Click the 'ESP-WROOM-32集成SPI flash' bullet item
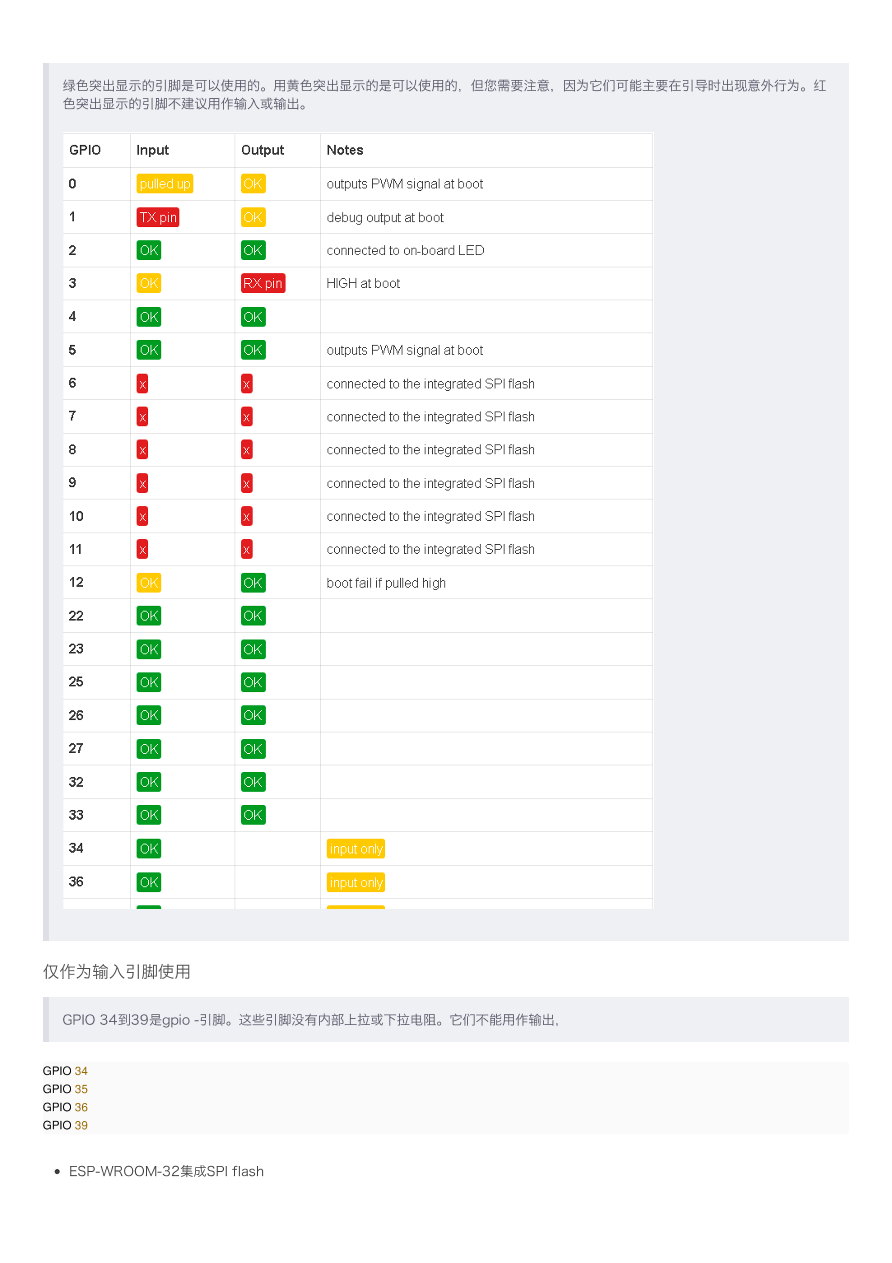This screenshot has width=892, height=1263. tap(166, 1171)
